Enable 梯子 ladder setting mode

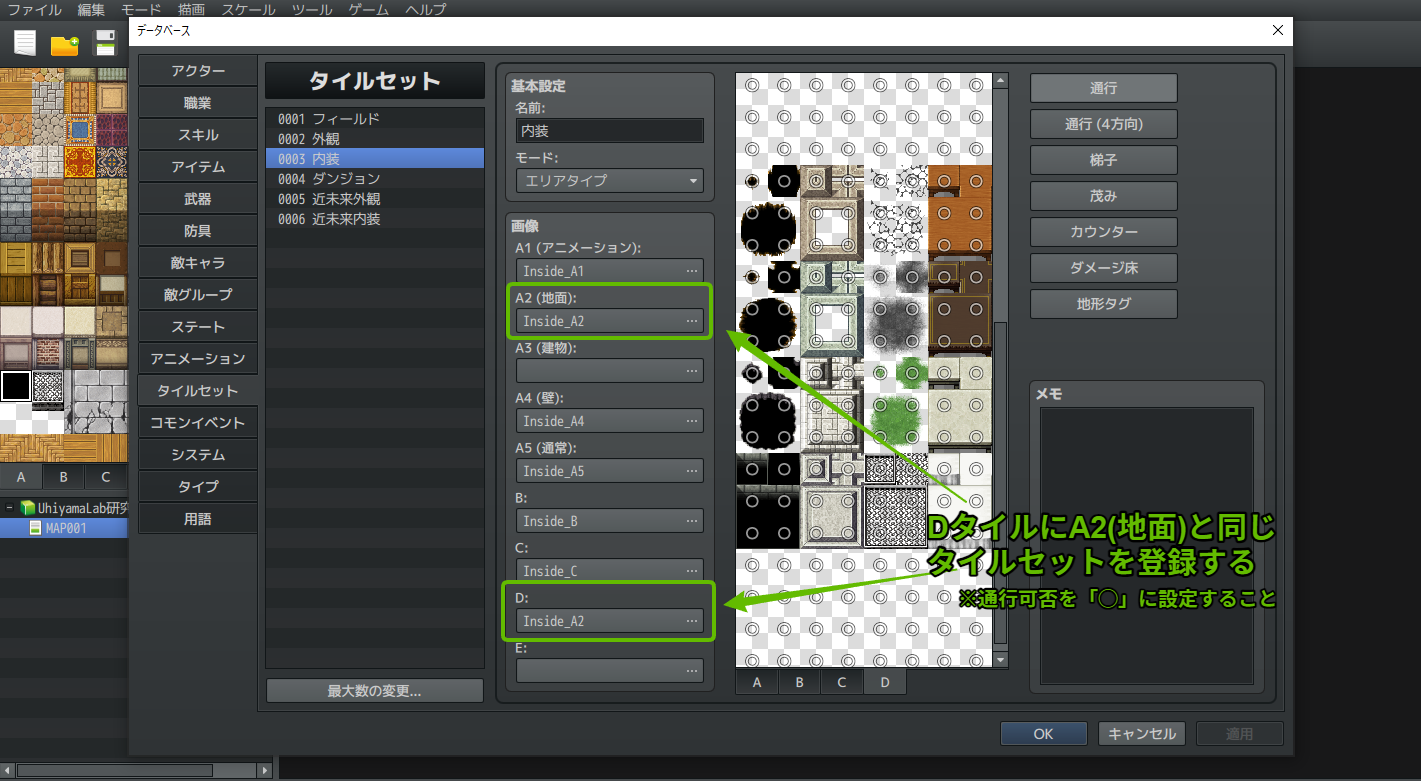pyautogui.click(x=1103, y=159)
